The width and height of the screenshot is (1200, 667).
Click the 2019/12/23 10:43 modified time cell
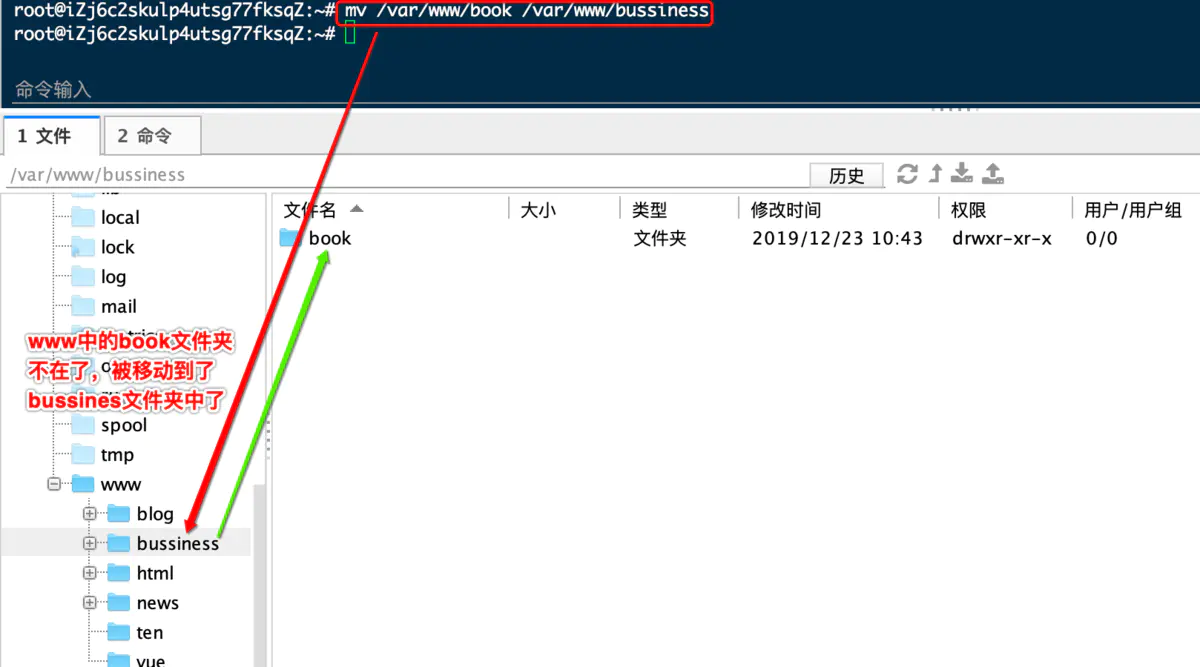tap(837, 238)
